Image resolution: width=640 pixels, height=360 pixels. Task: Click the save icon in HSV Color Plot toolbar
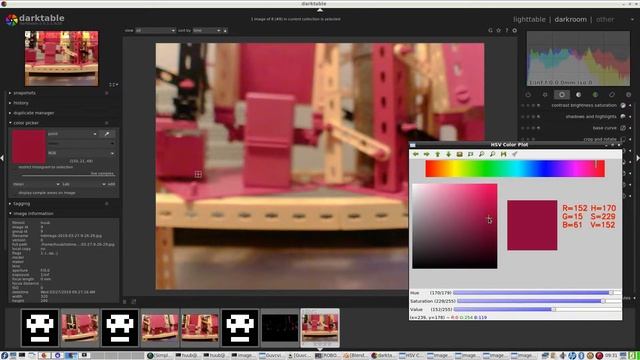[x=504, y=154]
